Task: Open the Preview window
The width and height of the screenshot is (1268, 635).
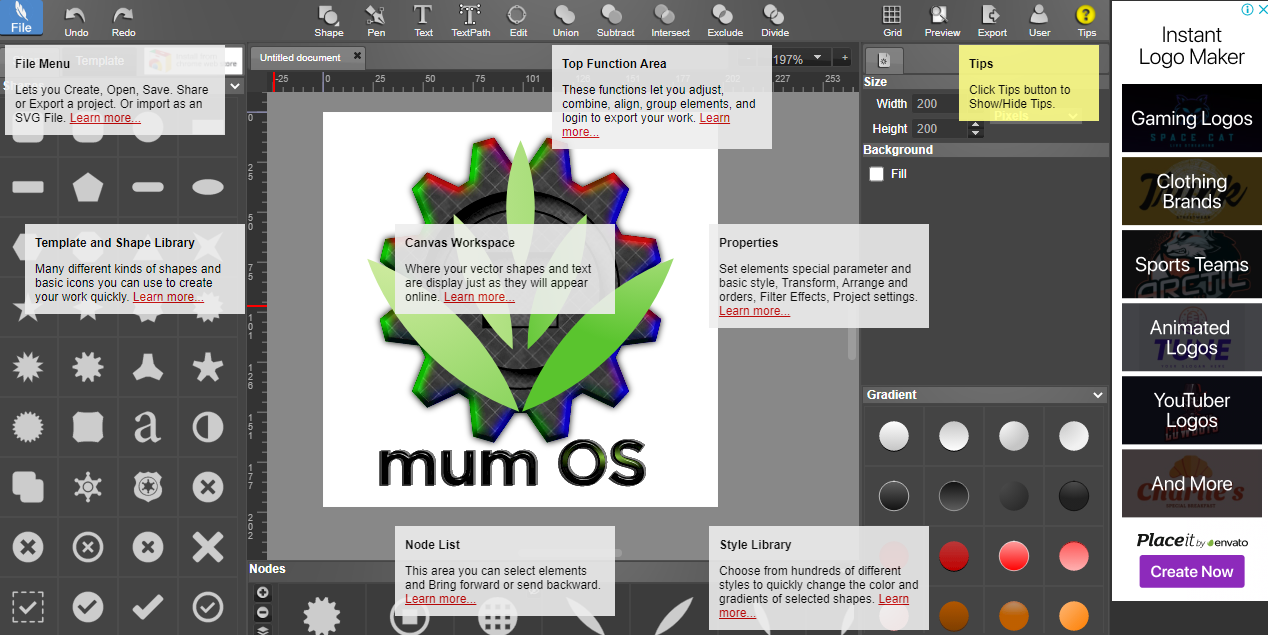Action: pyautogui.click(x=942, y=20)
